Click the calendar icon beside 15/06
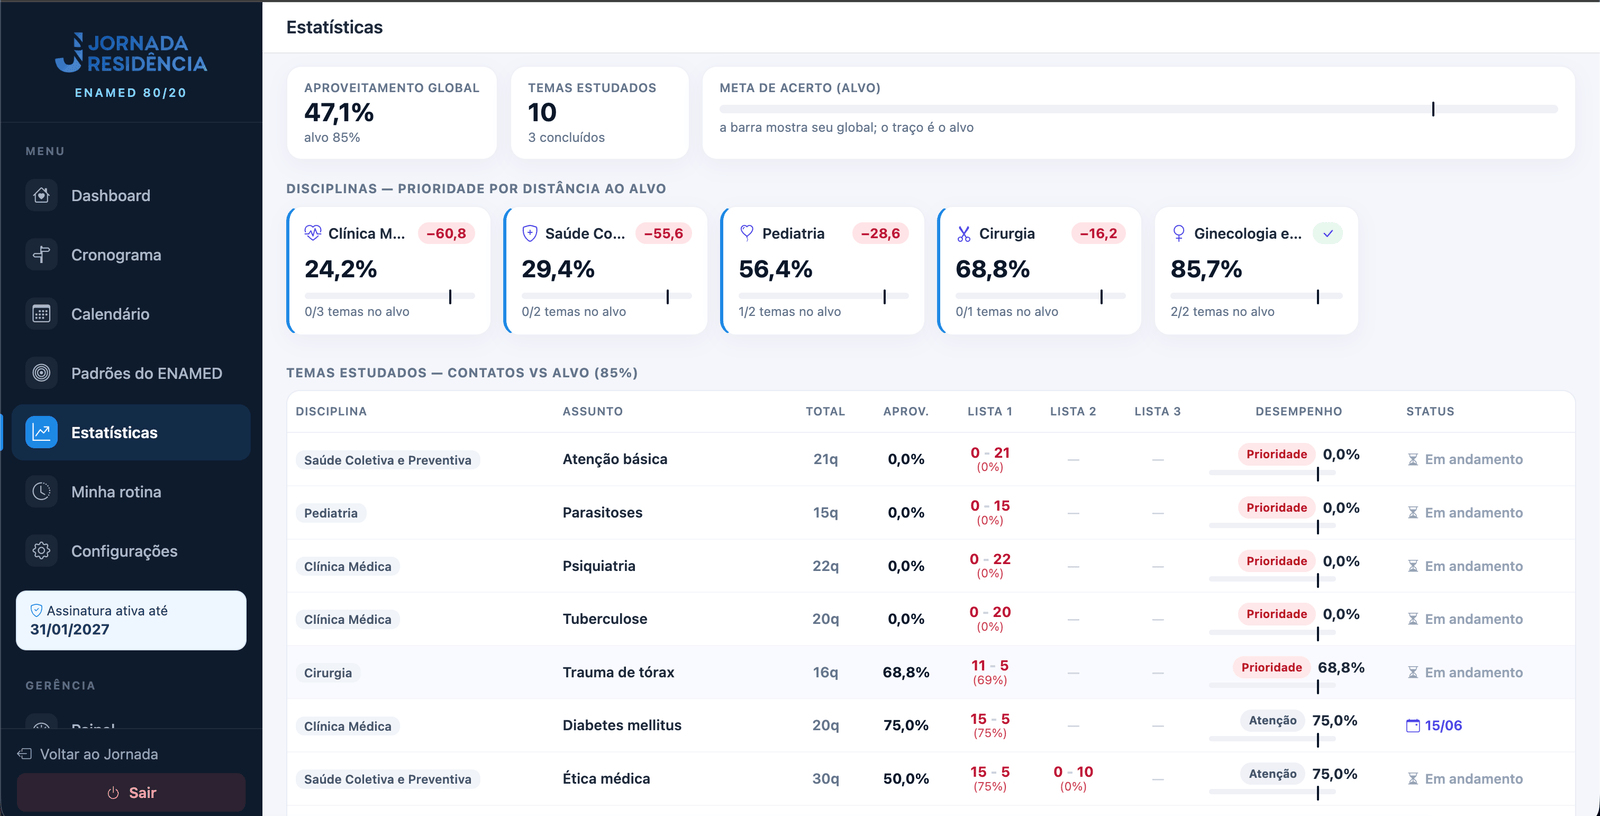 1413,726
